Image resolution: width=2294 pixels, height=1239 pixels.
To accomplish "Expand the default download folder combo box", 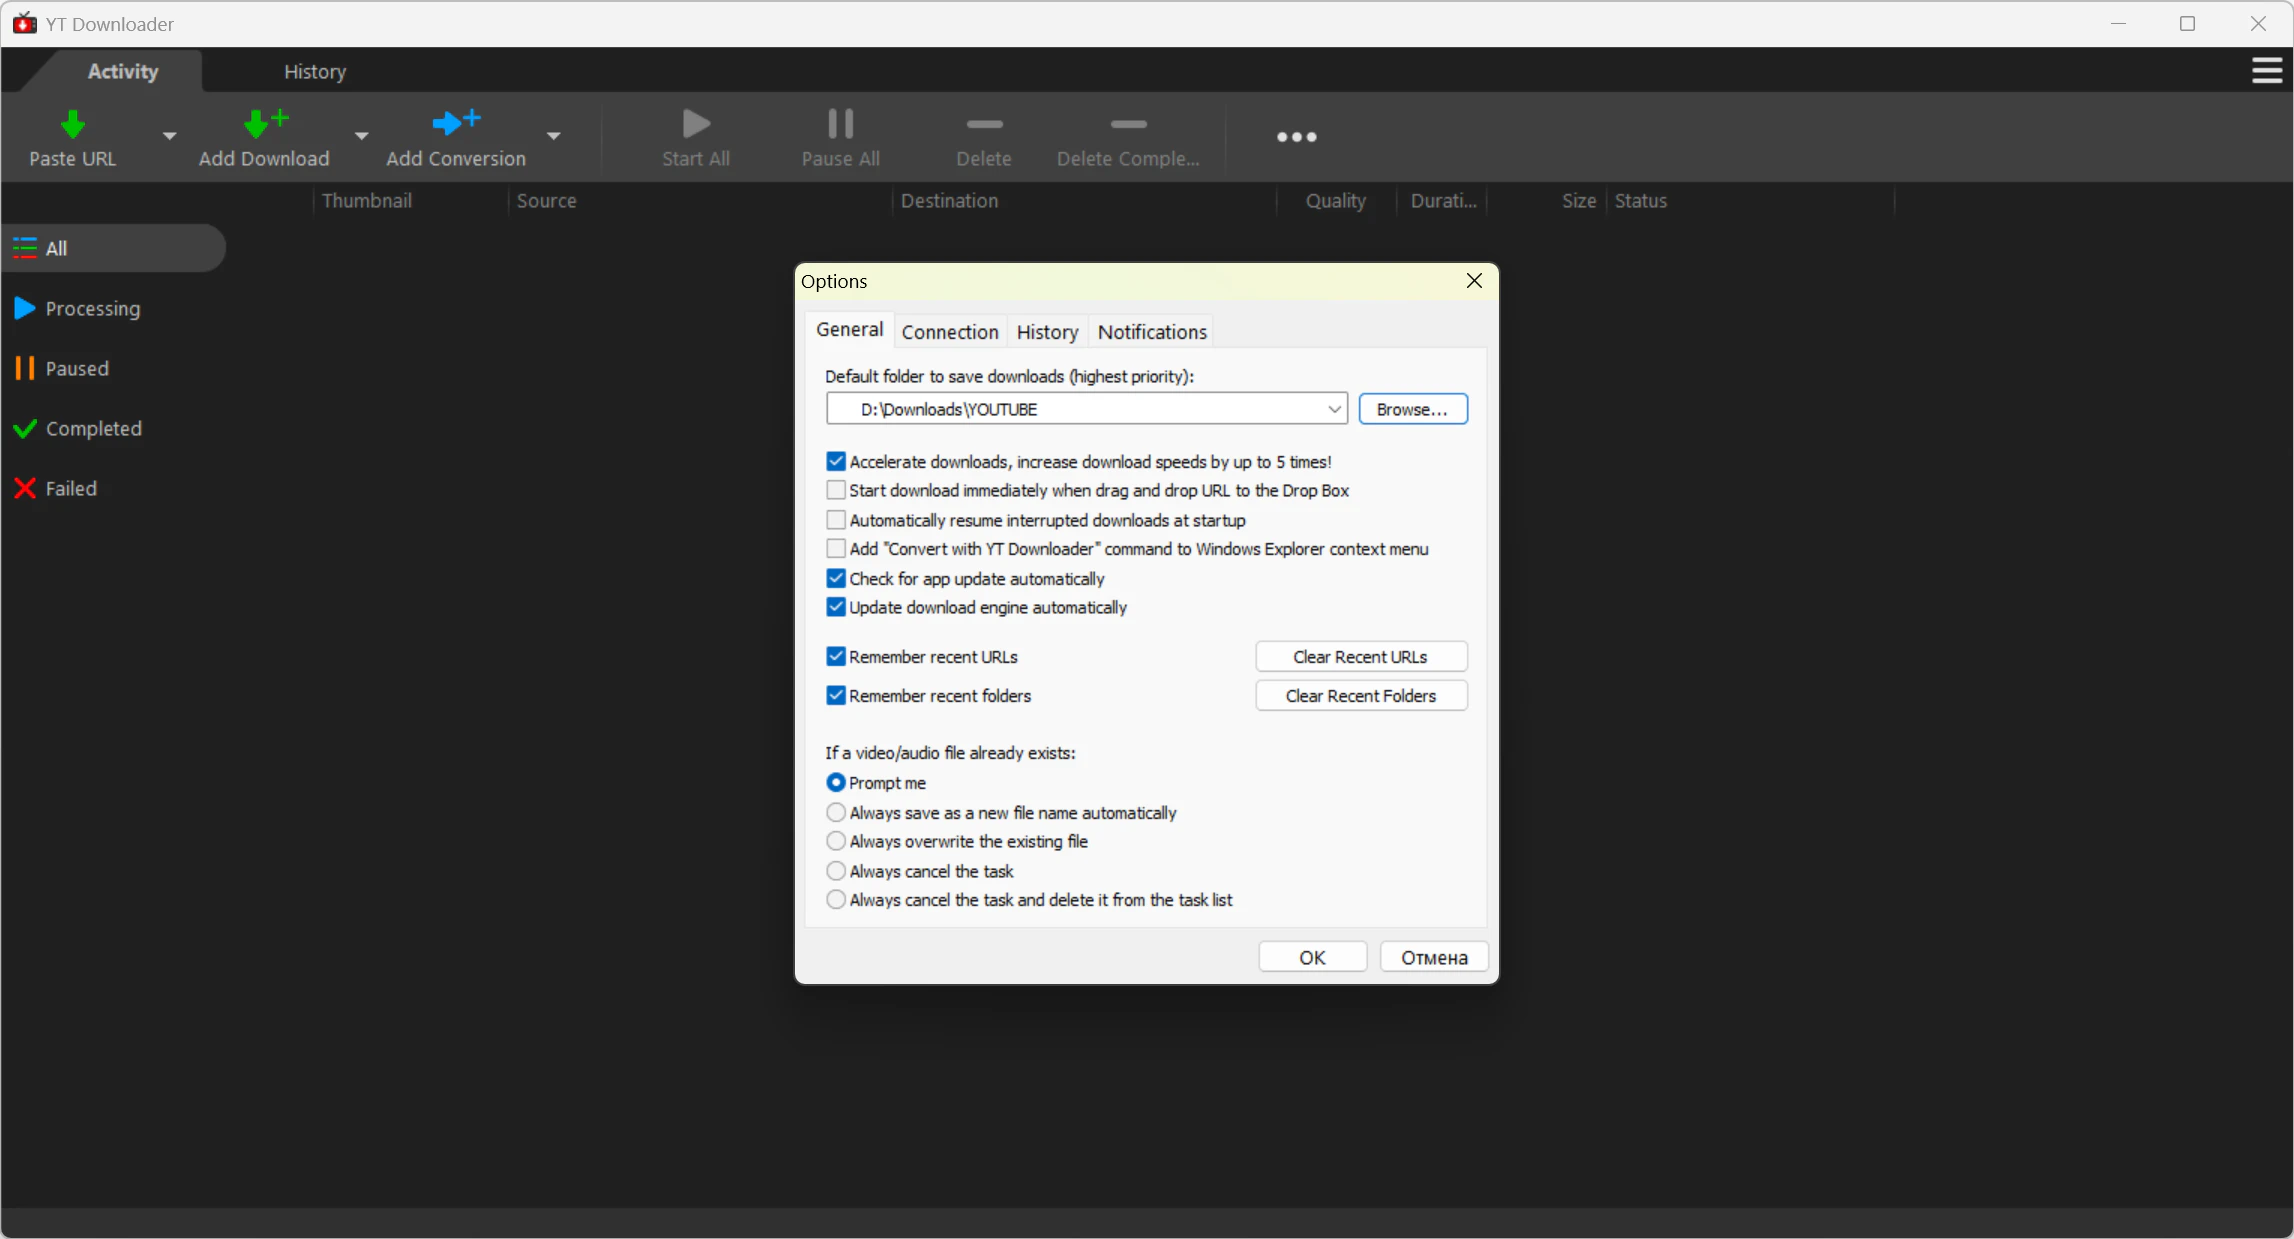I will 1333,409.
